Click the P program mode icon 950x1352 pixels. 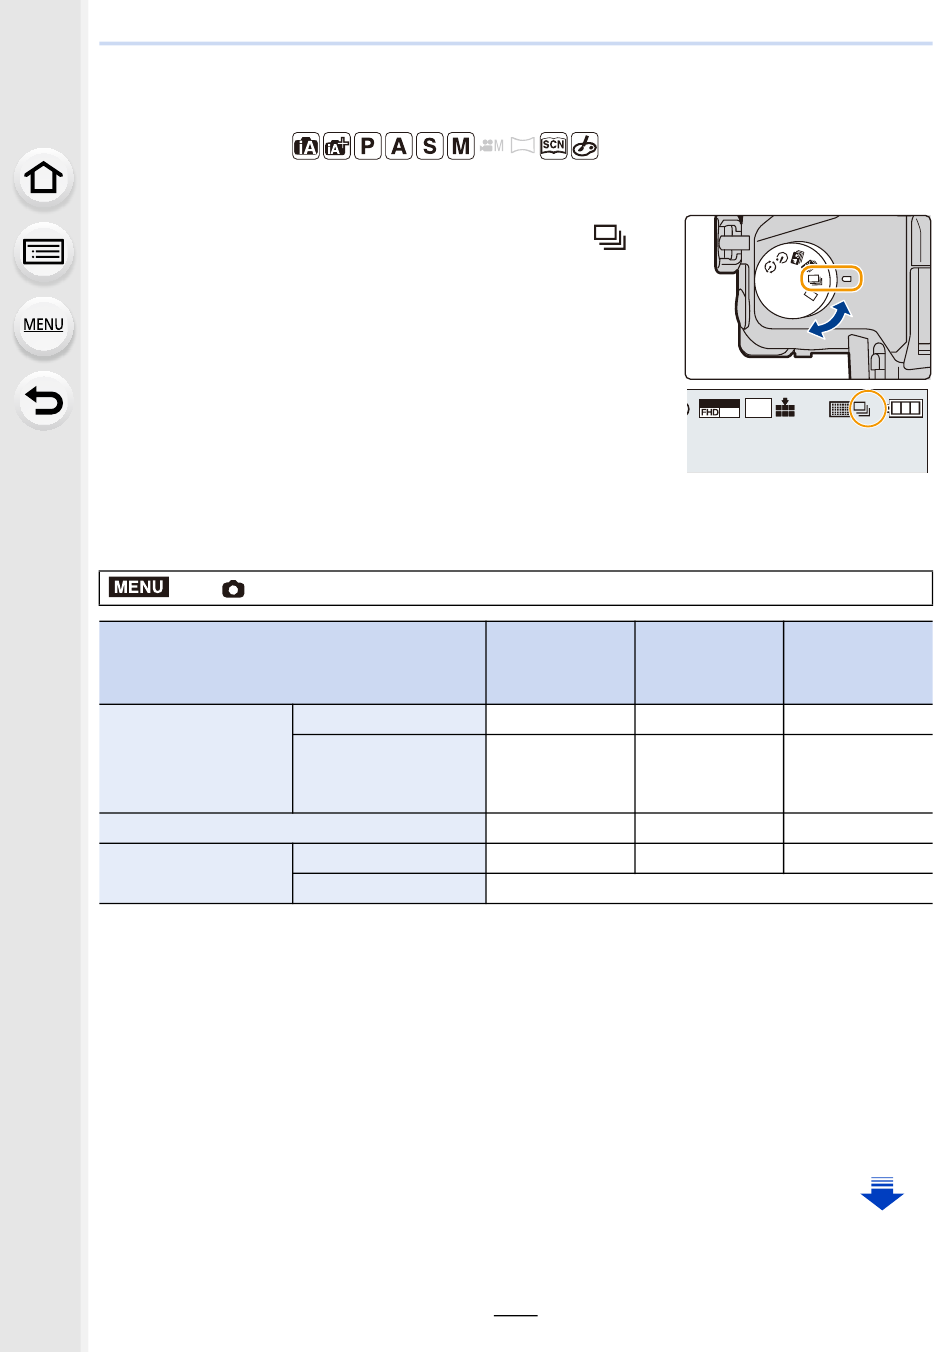(368, 146)
